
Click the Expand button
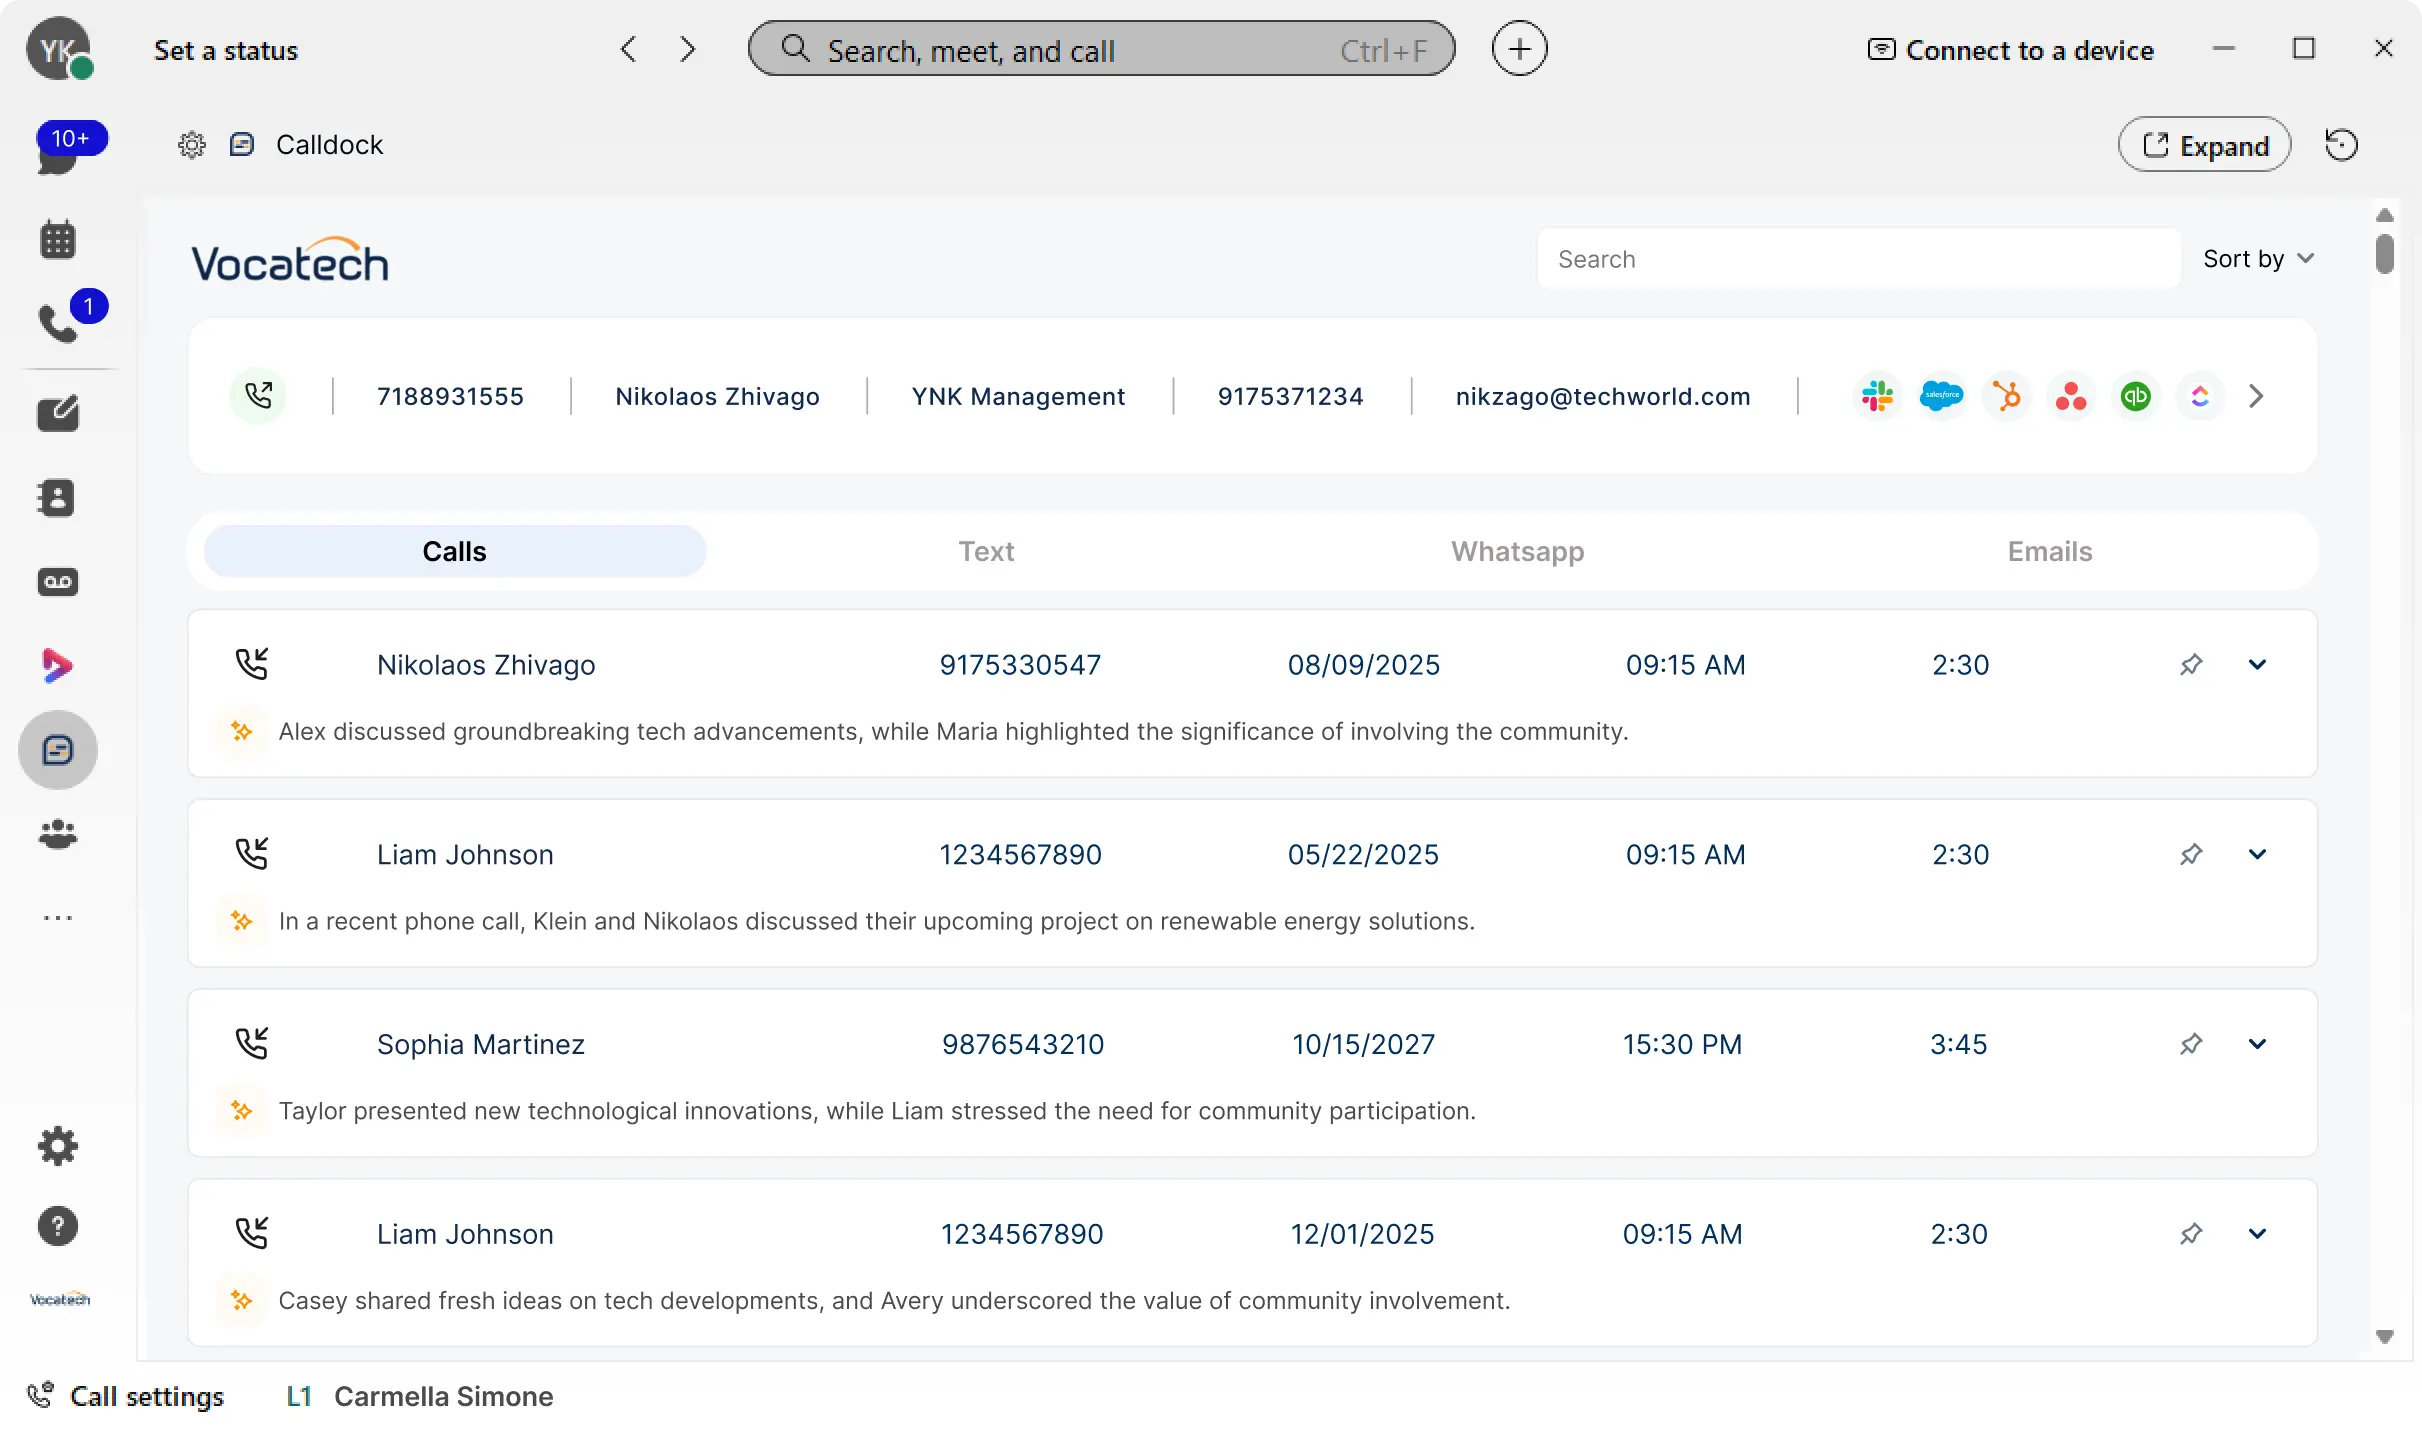tap(2204, 145)
